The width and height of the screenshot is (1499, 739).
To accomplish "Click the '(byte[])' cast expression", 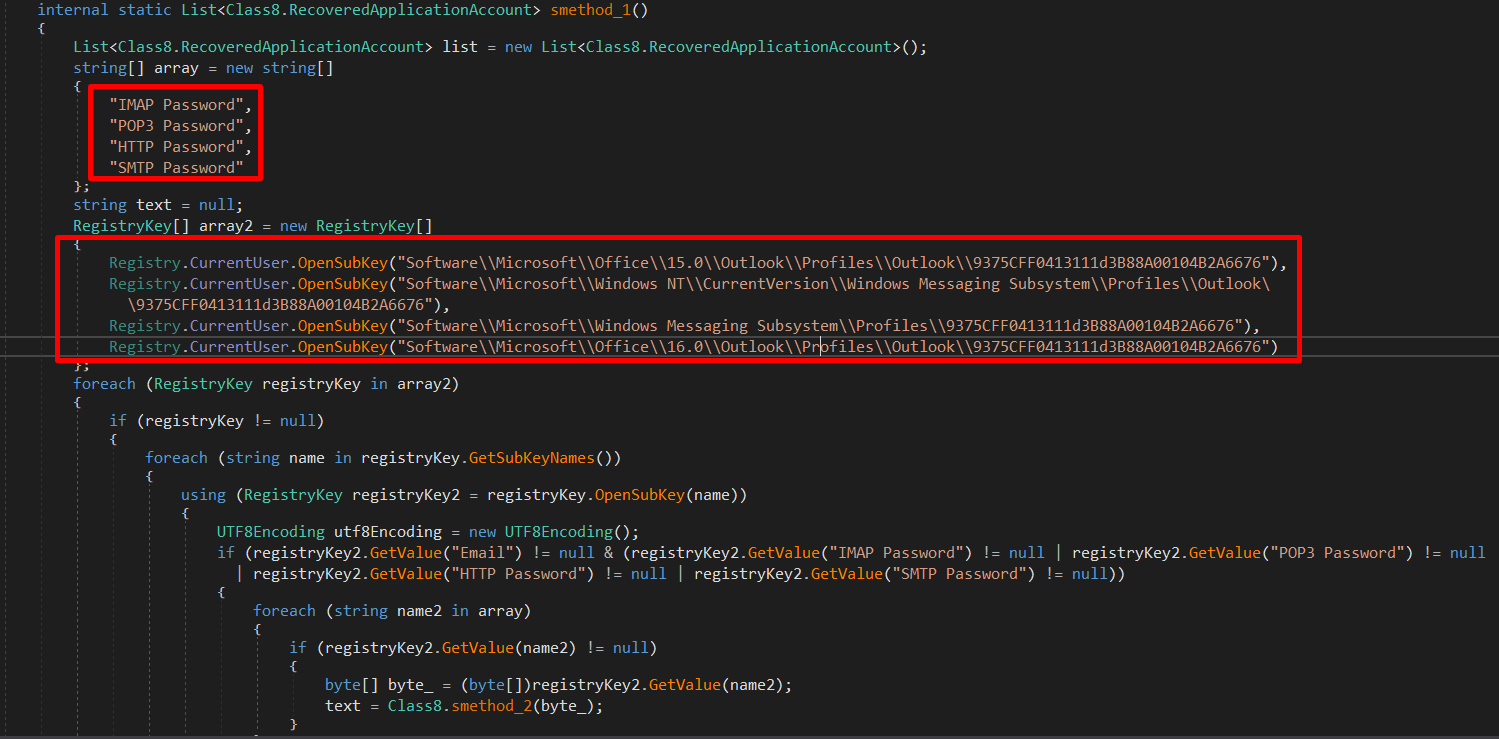I will click(496, 685).
